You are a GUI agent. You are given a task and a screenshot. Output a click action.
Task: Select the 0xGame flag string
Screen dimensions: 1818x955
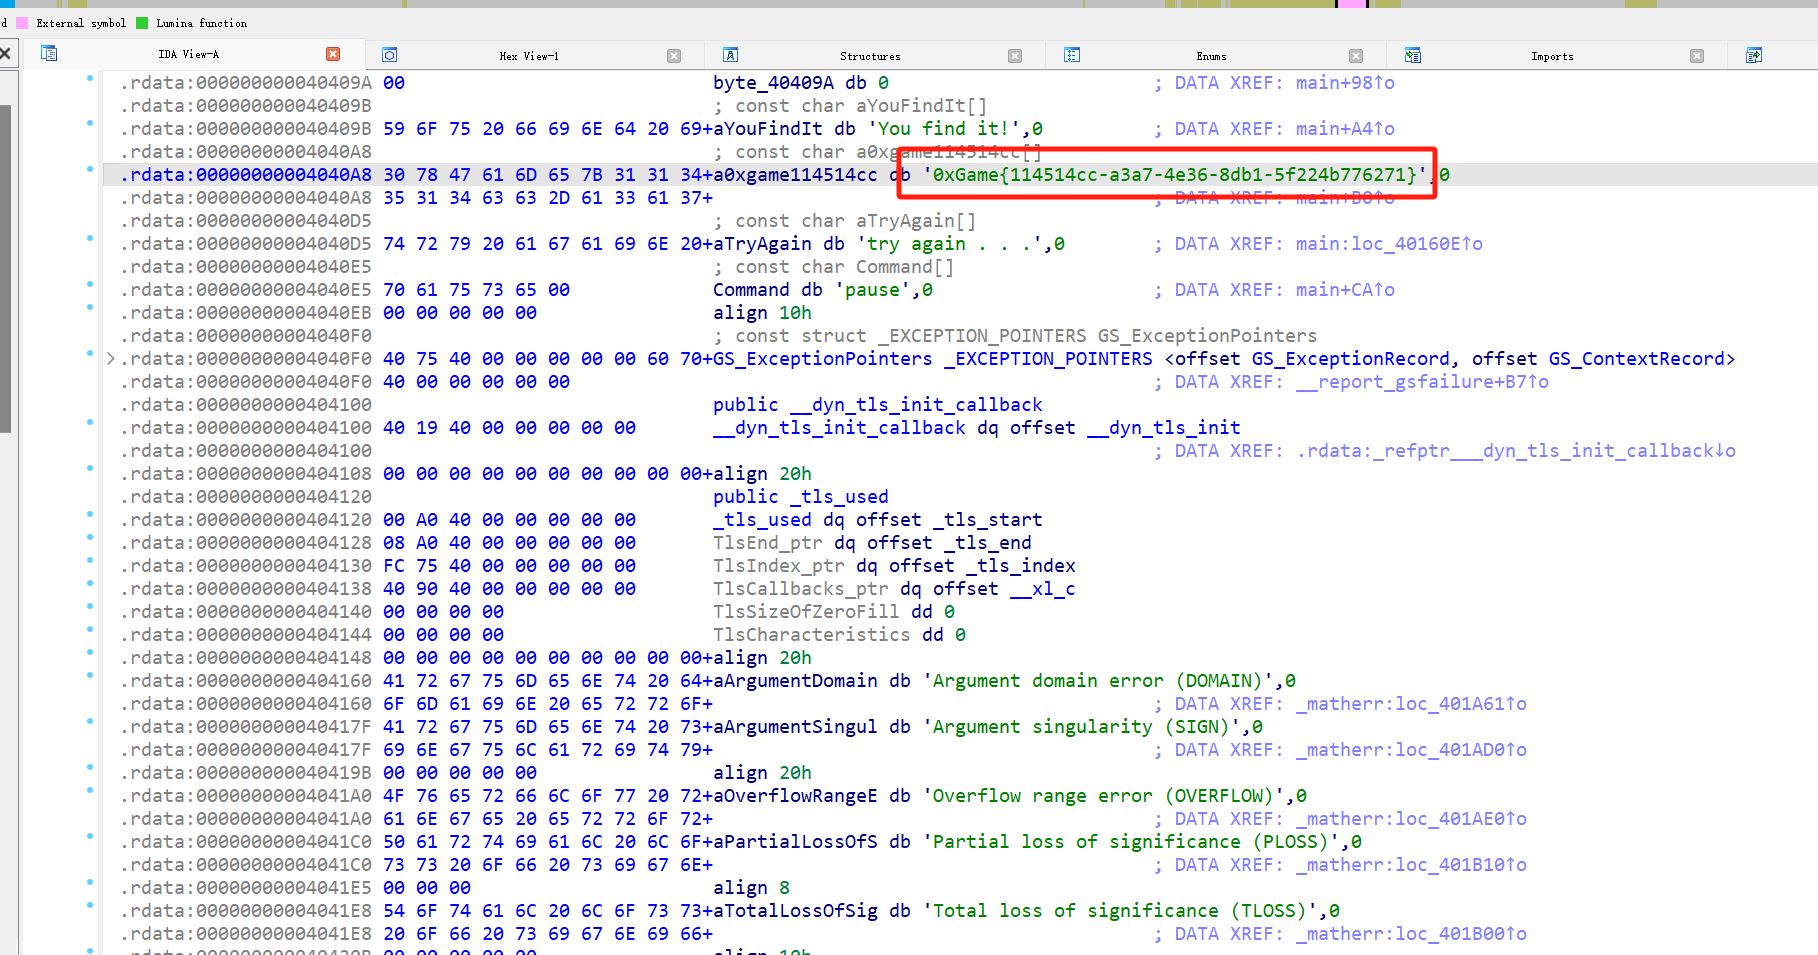(1174, 175)
